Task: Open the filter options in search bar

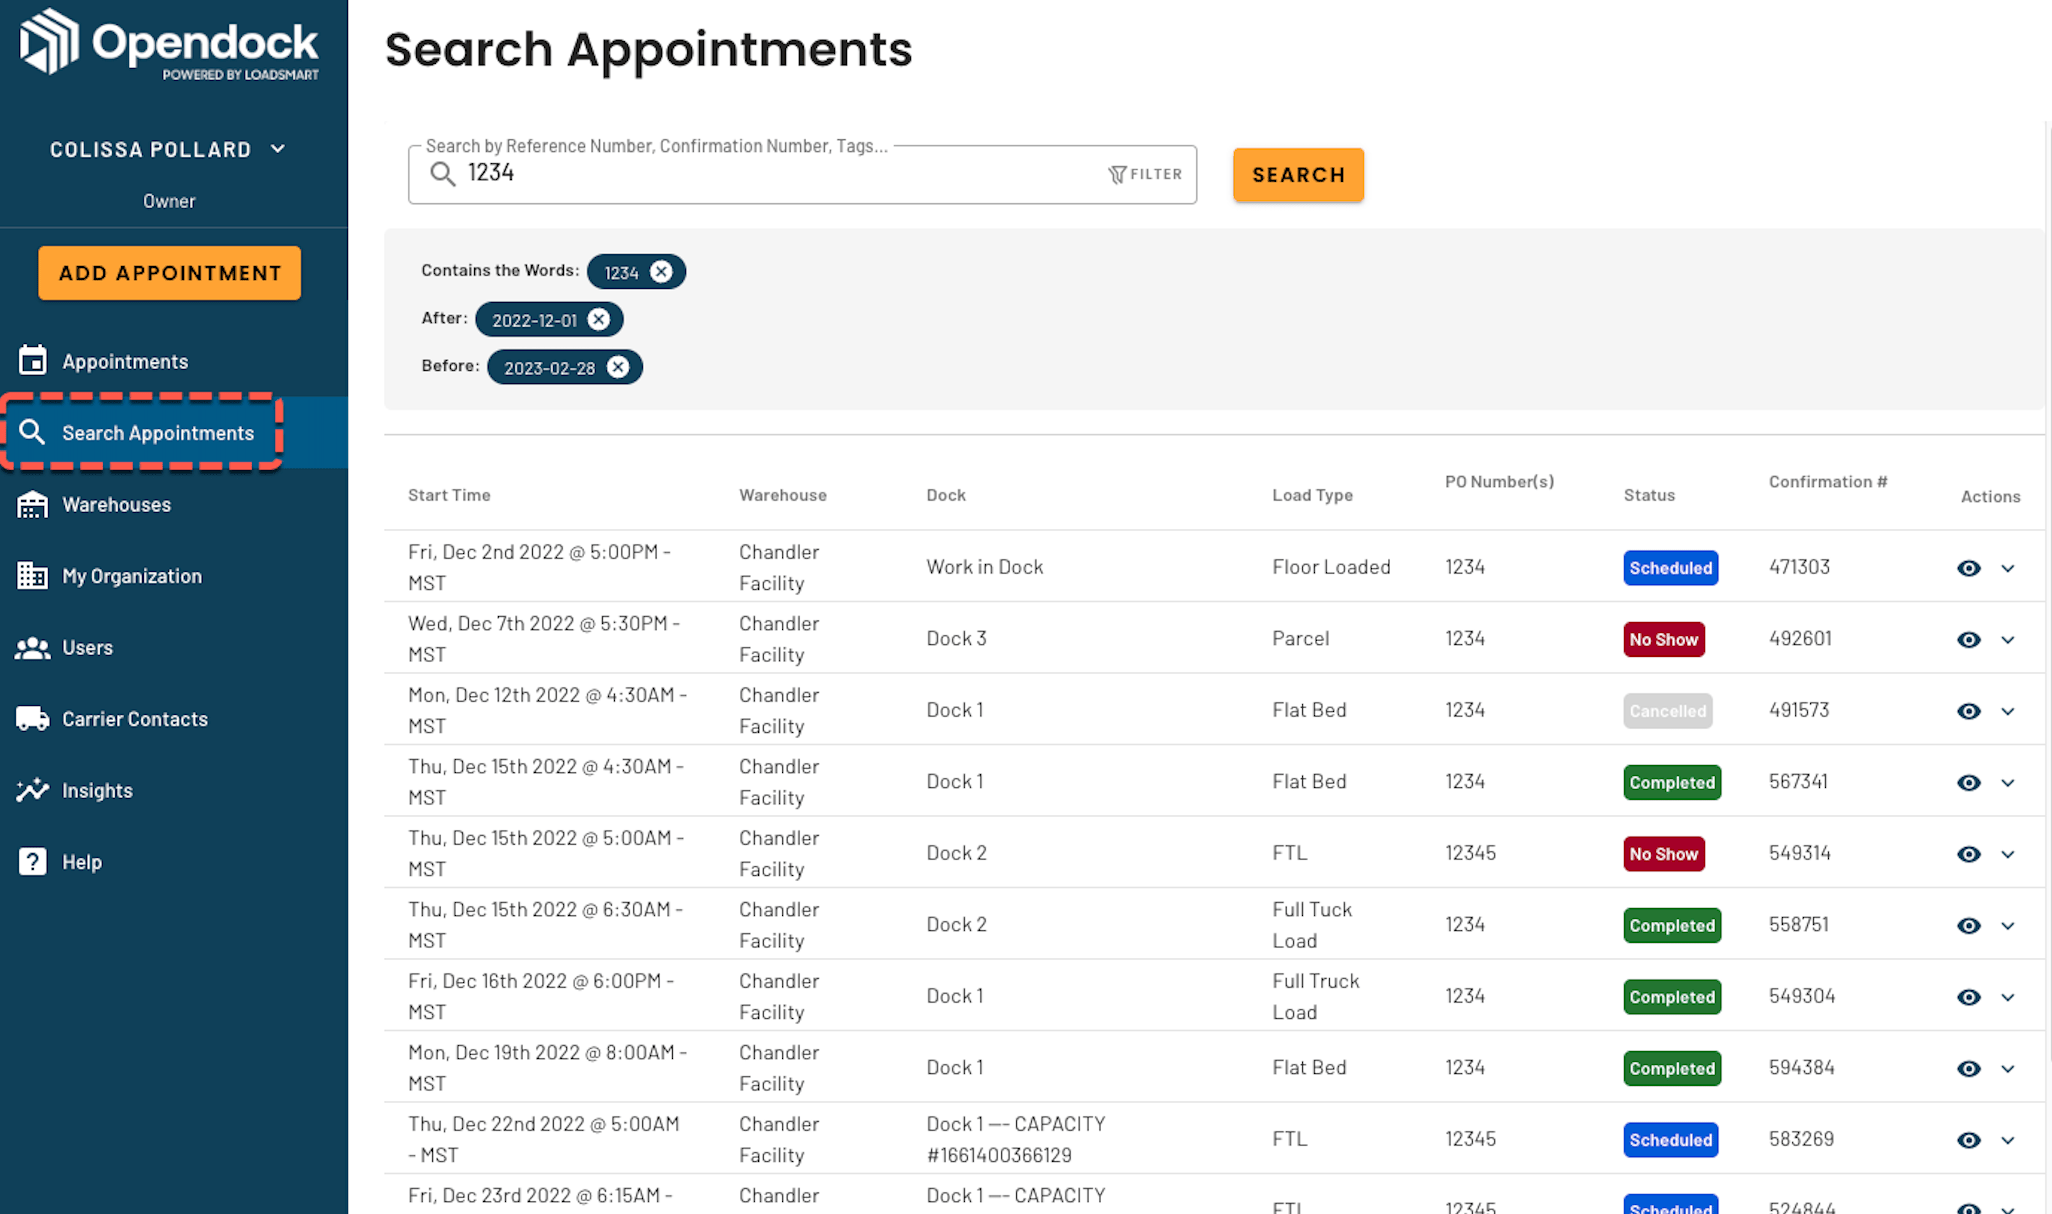Action: (1145, 174)
